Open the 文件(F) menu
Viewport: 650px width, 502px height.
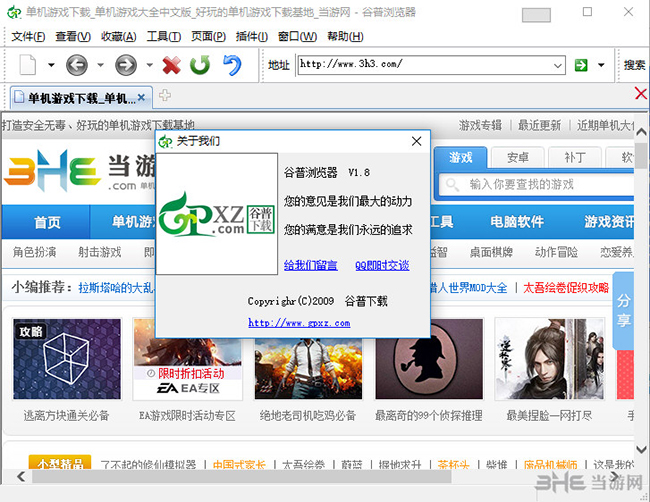(28, 36)
